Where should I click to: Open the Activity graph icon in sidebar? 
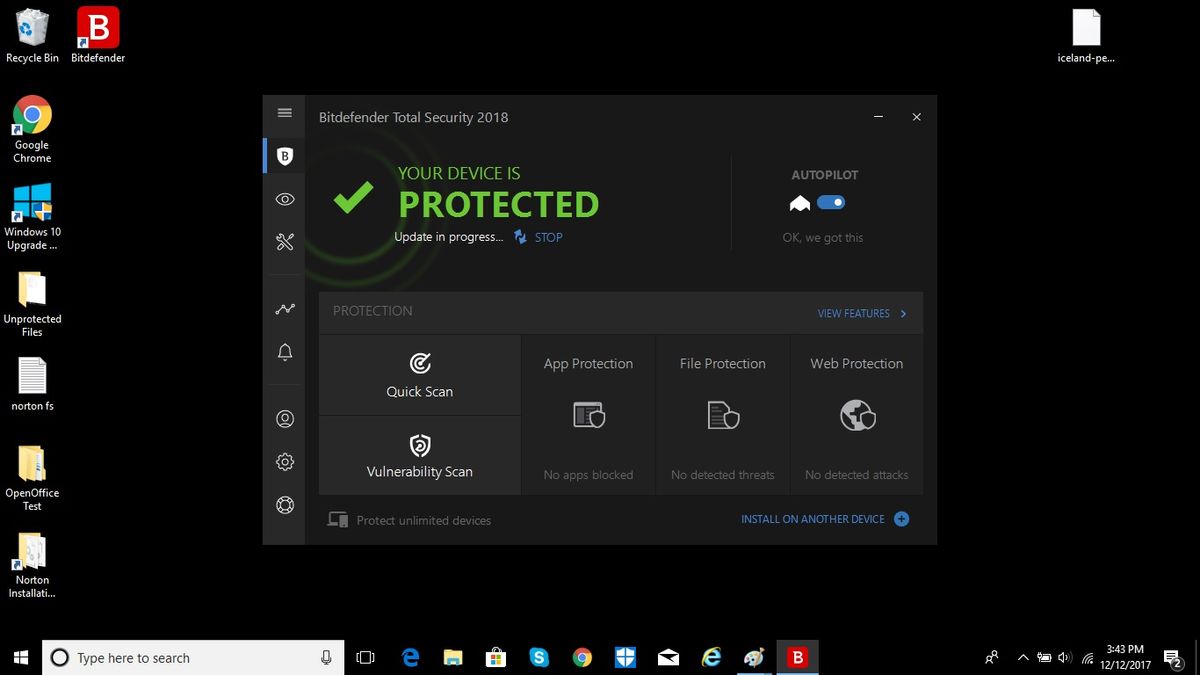coord(285,309)
